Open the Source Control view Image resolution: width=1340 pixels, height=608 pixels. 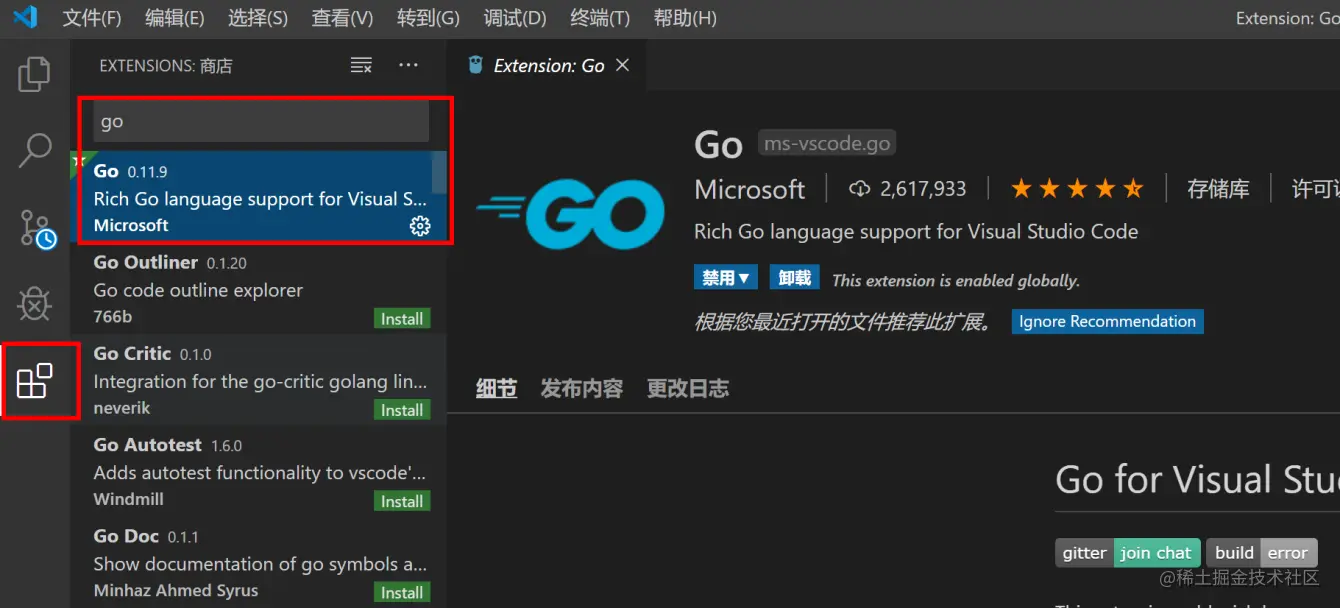[x=37, y=229]
